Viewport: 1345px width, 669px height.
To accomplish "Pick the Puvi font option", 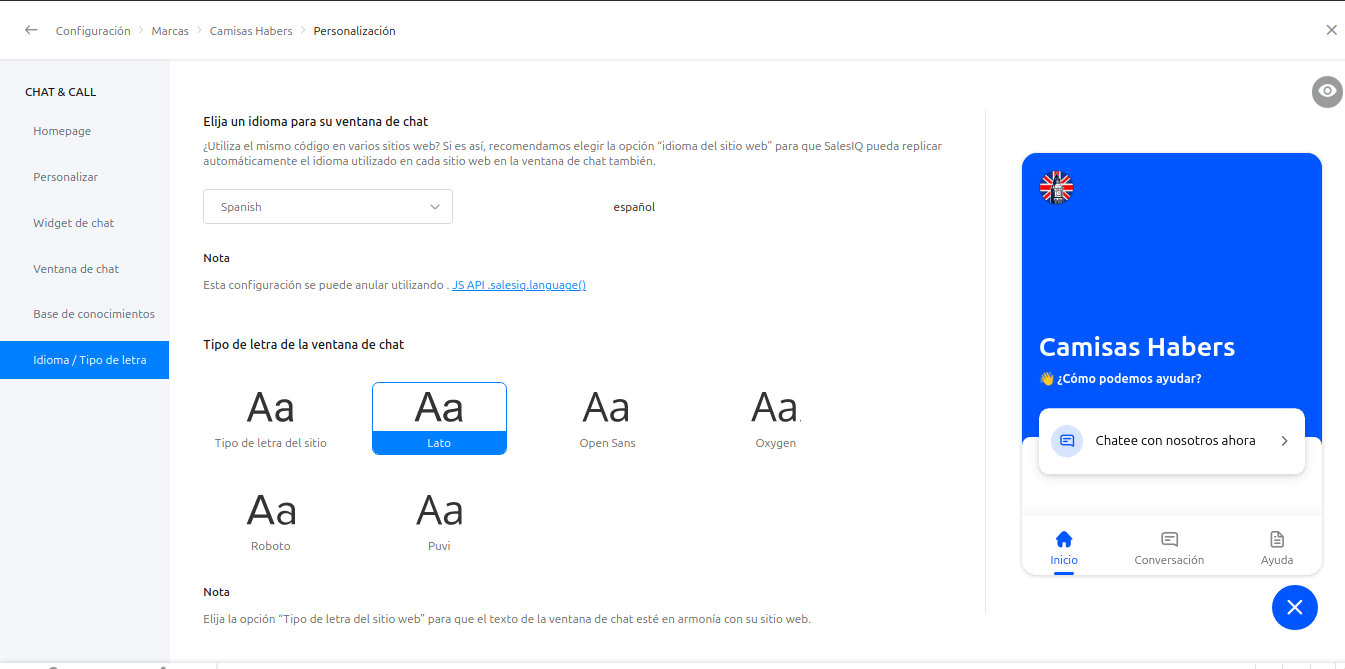I will (x=439, y=521).
